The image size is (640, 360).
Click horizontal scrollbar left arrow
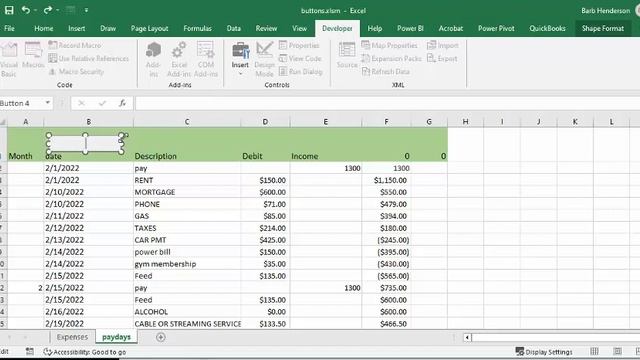(x=467, y=337)
